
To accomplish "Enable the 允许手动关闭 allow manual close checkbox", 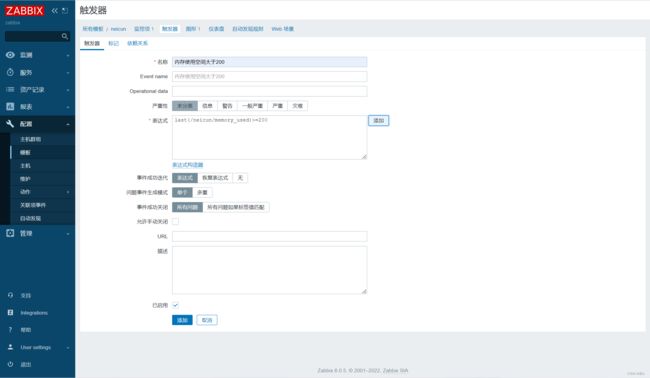I will [x=175, y=221].
